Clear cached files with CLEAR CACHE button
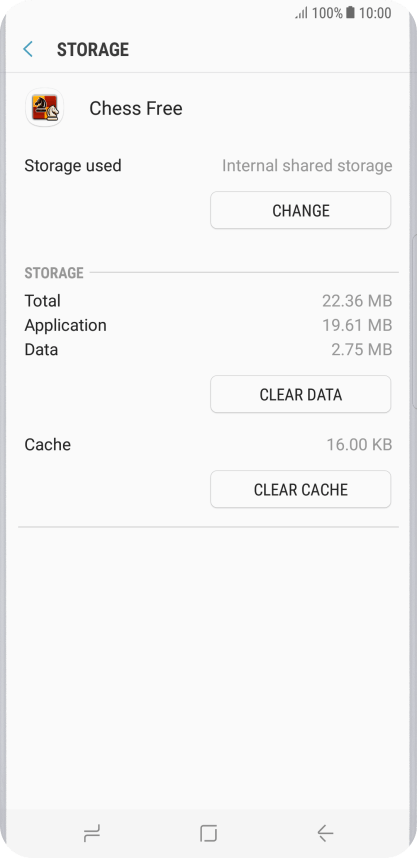Viewport: 417px width, 858px height. pyautogui.click(x=301, y=489)
